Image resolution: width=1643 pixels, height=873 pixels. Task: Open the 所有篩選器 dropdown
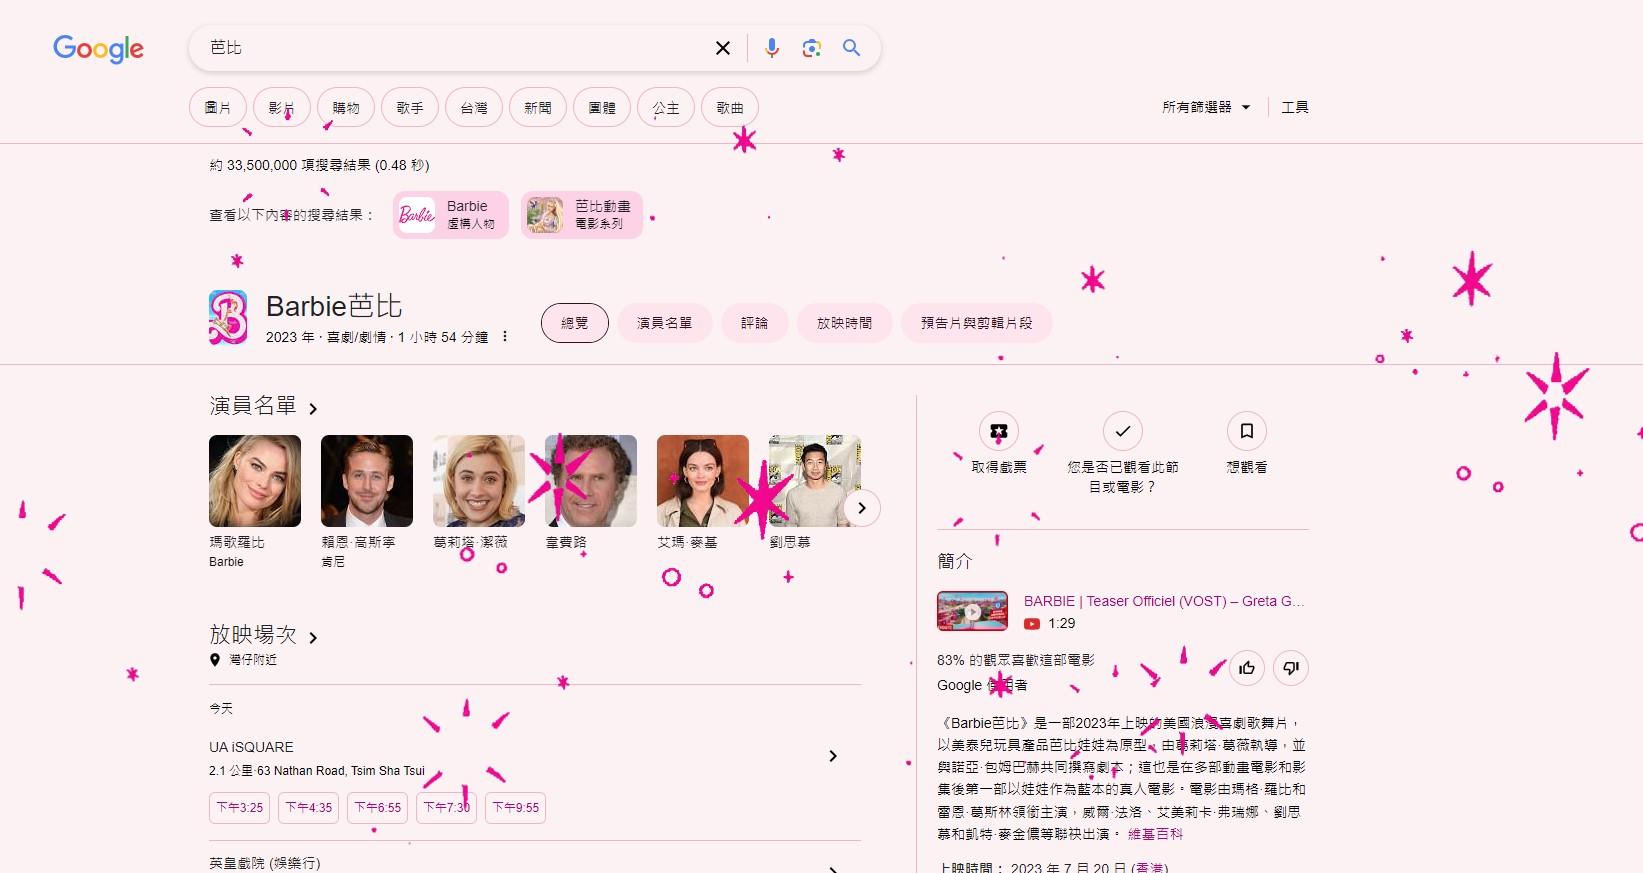(1206, 107)
